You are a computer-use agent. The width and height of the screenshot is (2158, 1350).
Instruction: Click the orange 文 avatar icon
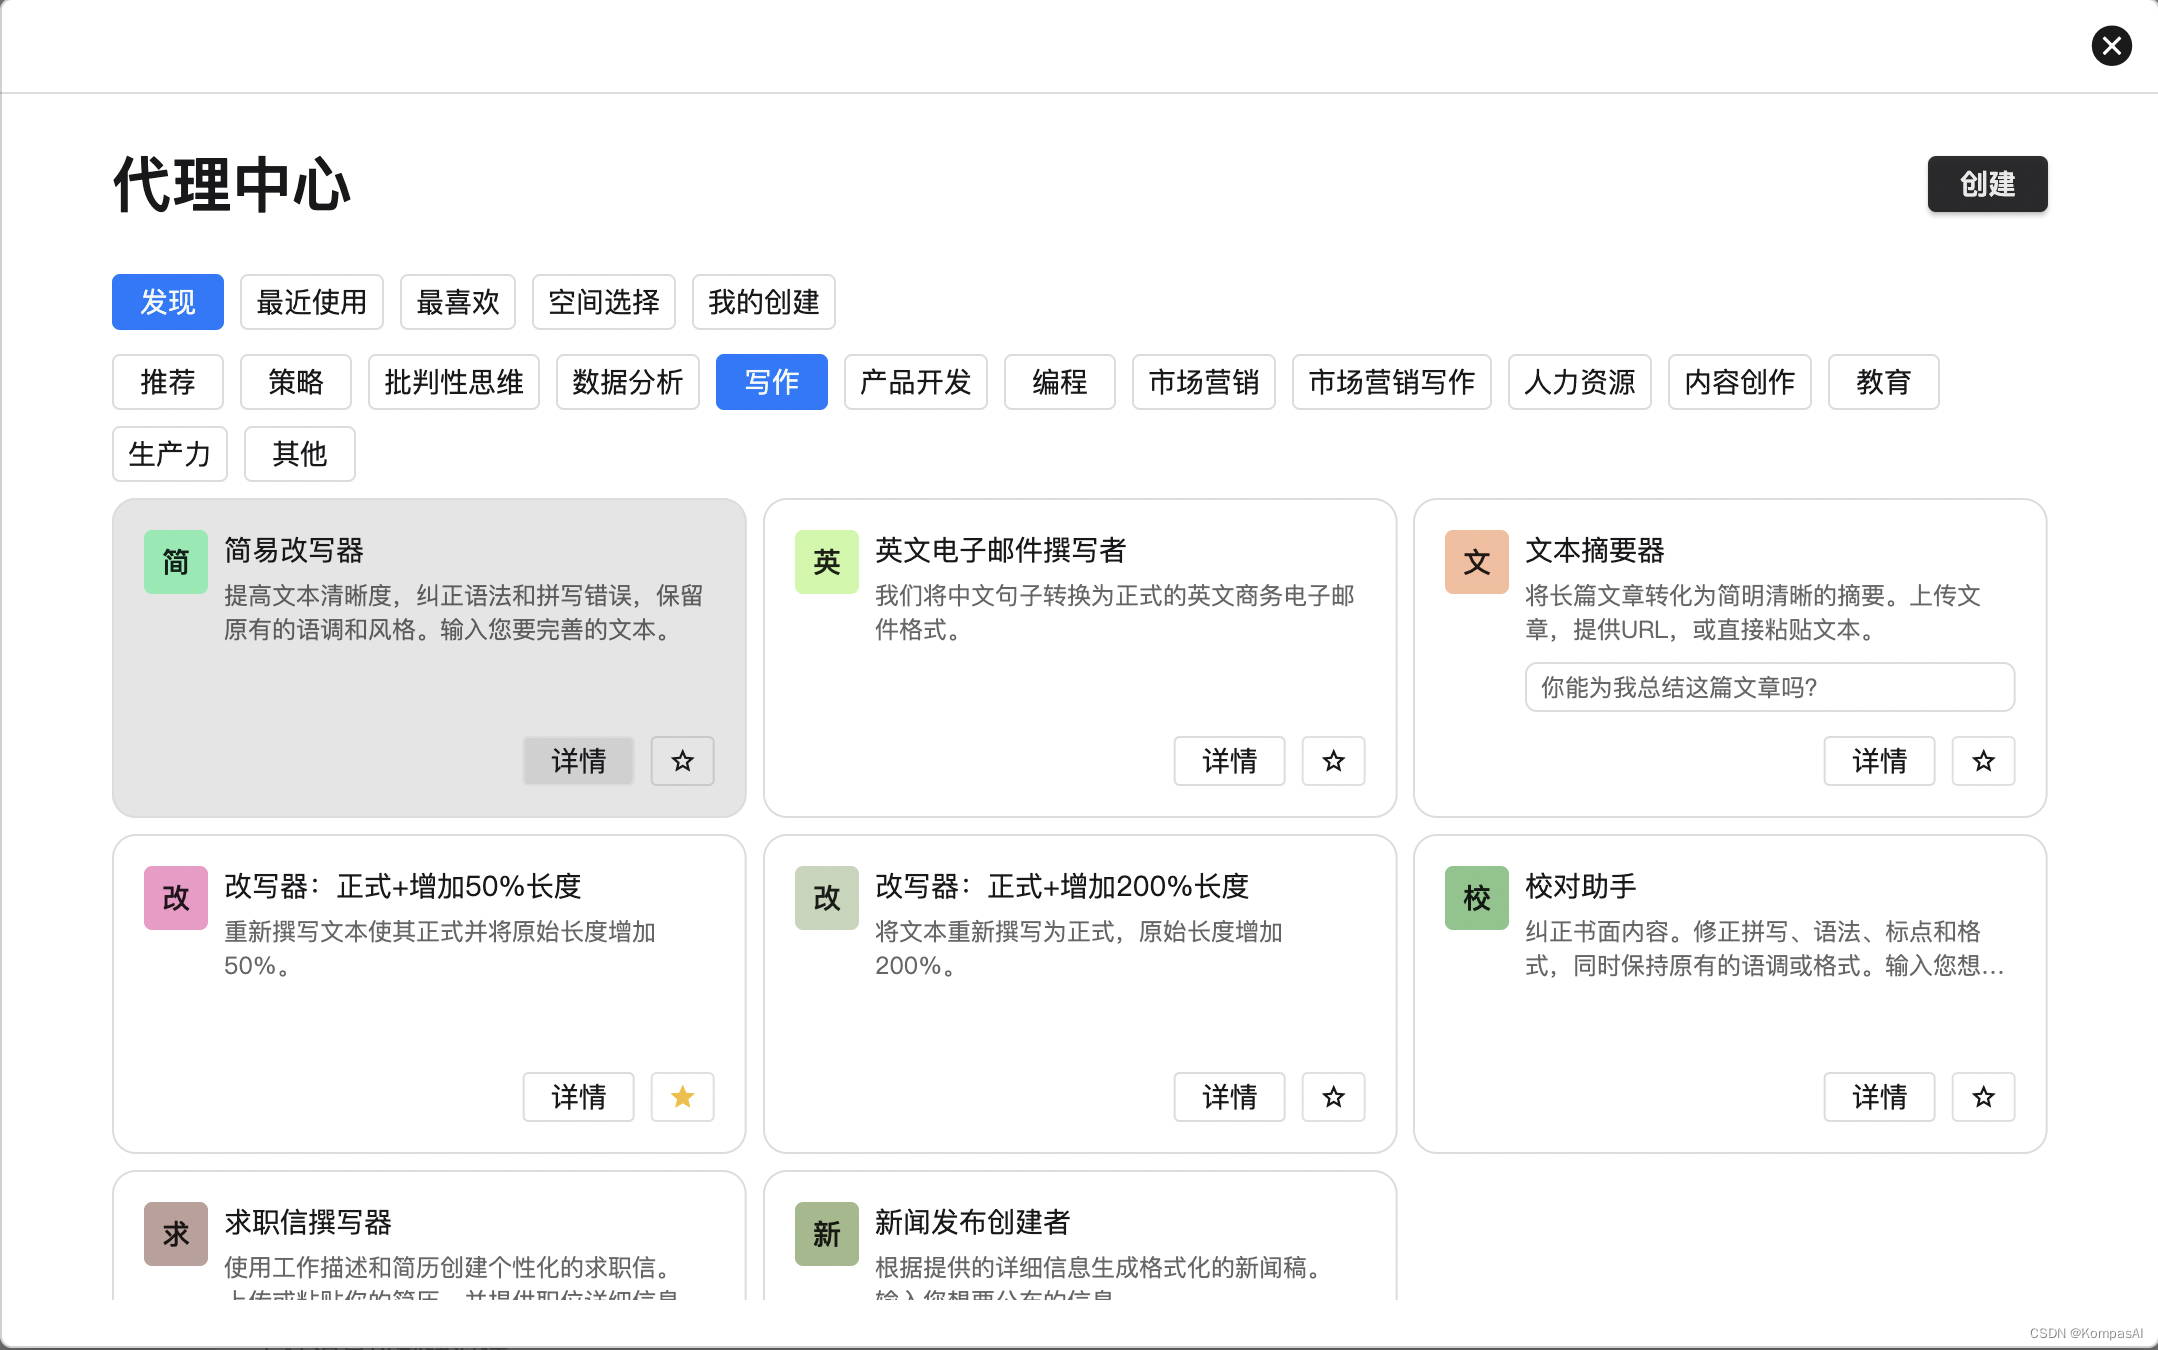[x=1476, y=562]
